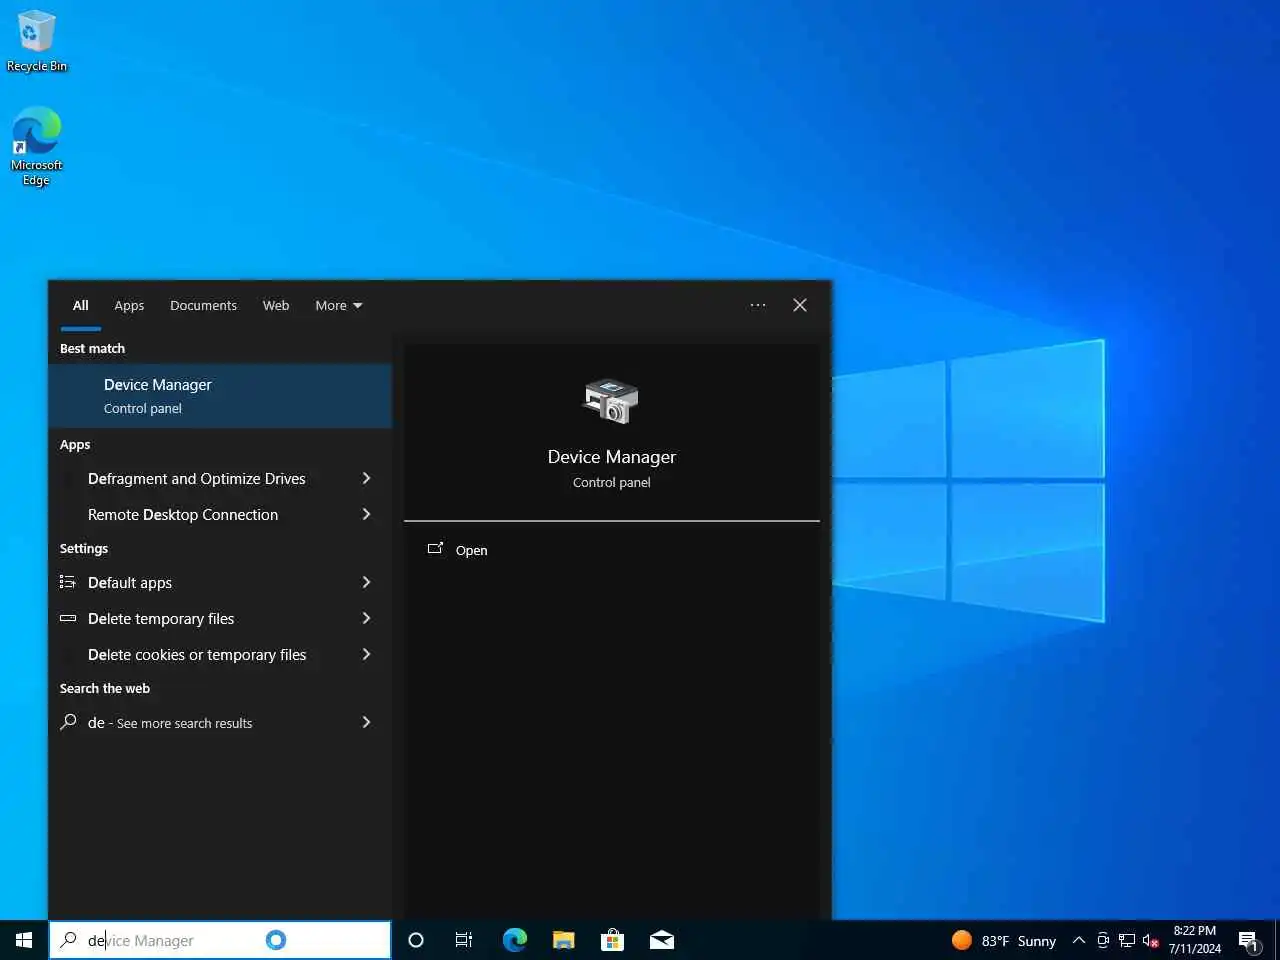
Task: Expand arrow for Defragment and Optimize Drives
Action: 366,478
